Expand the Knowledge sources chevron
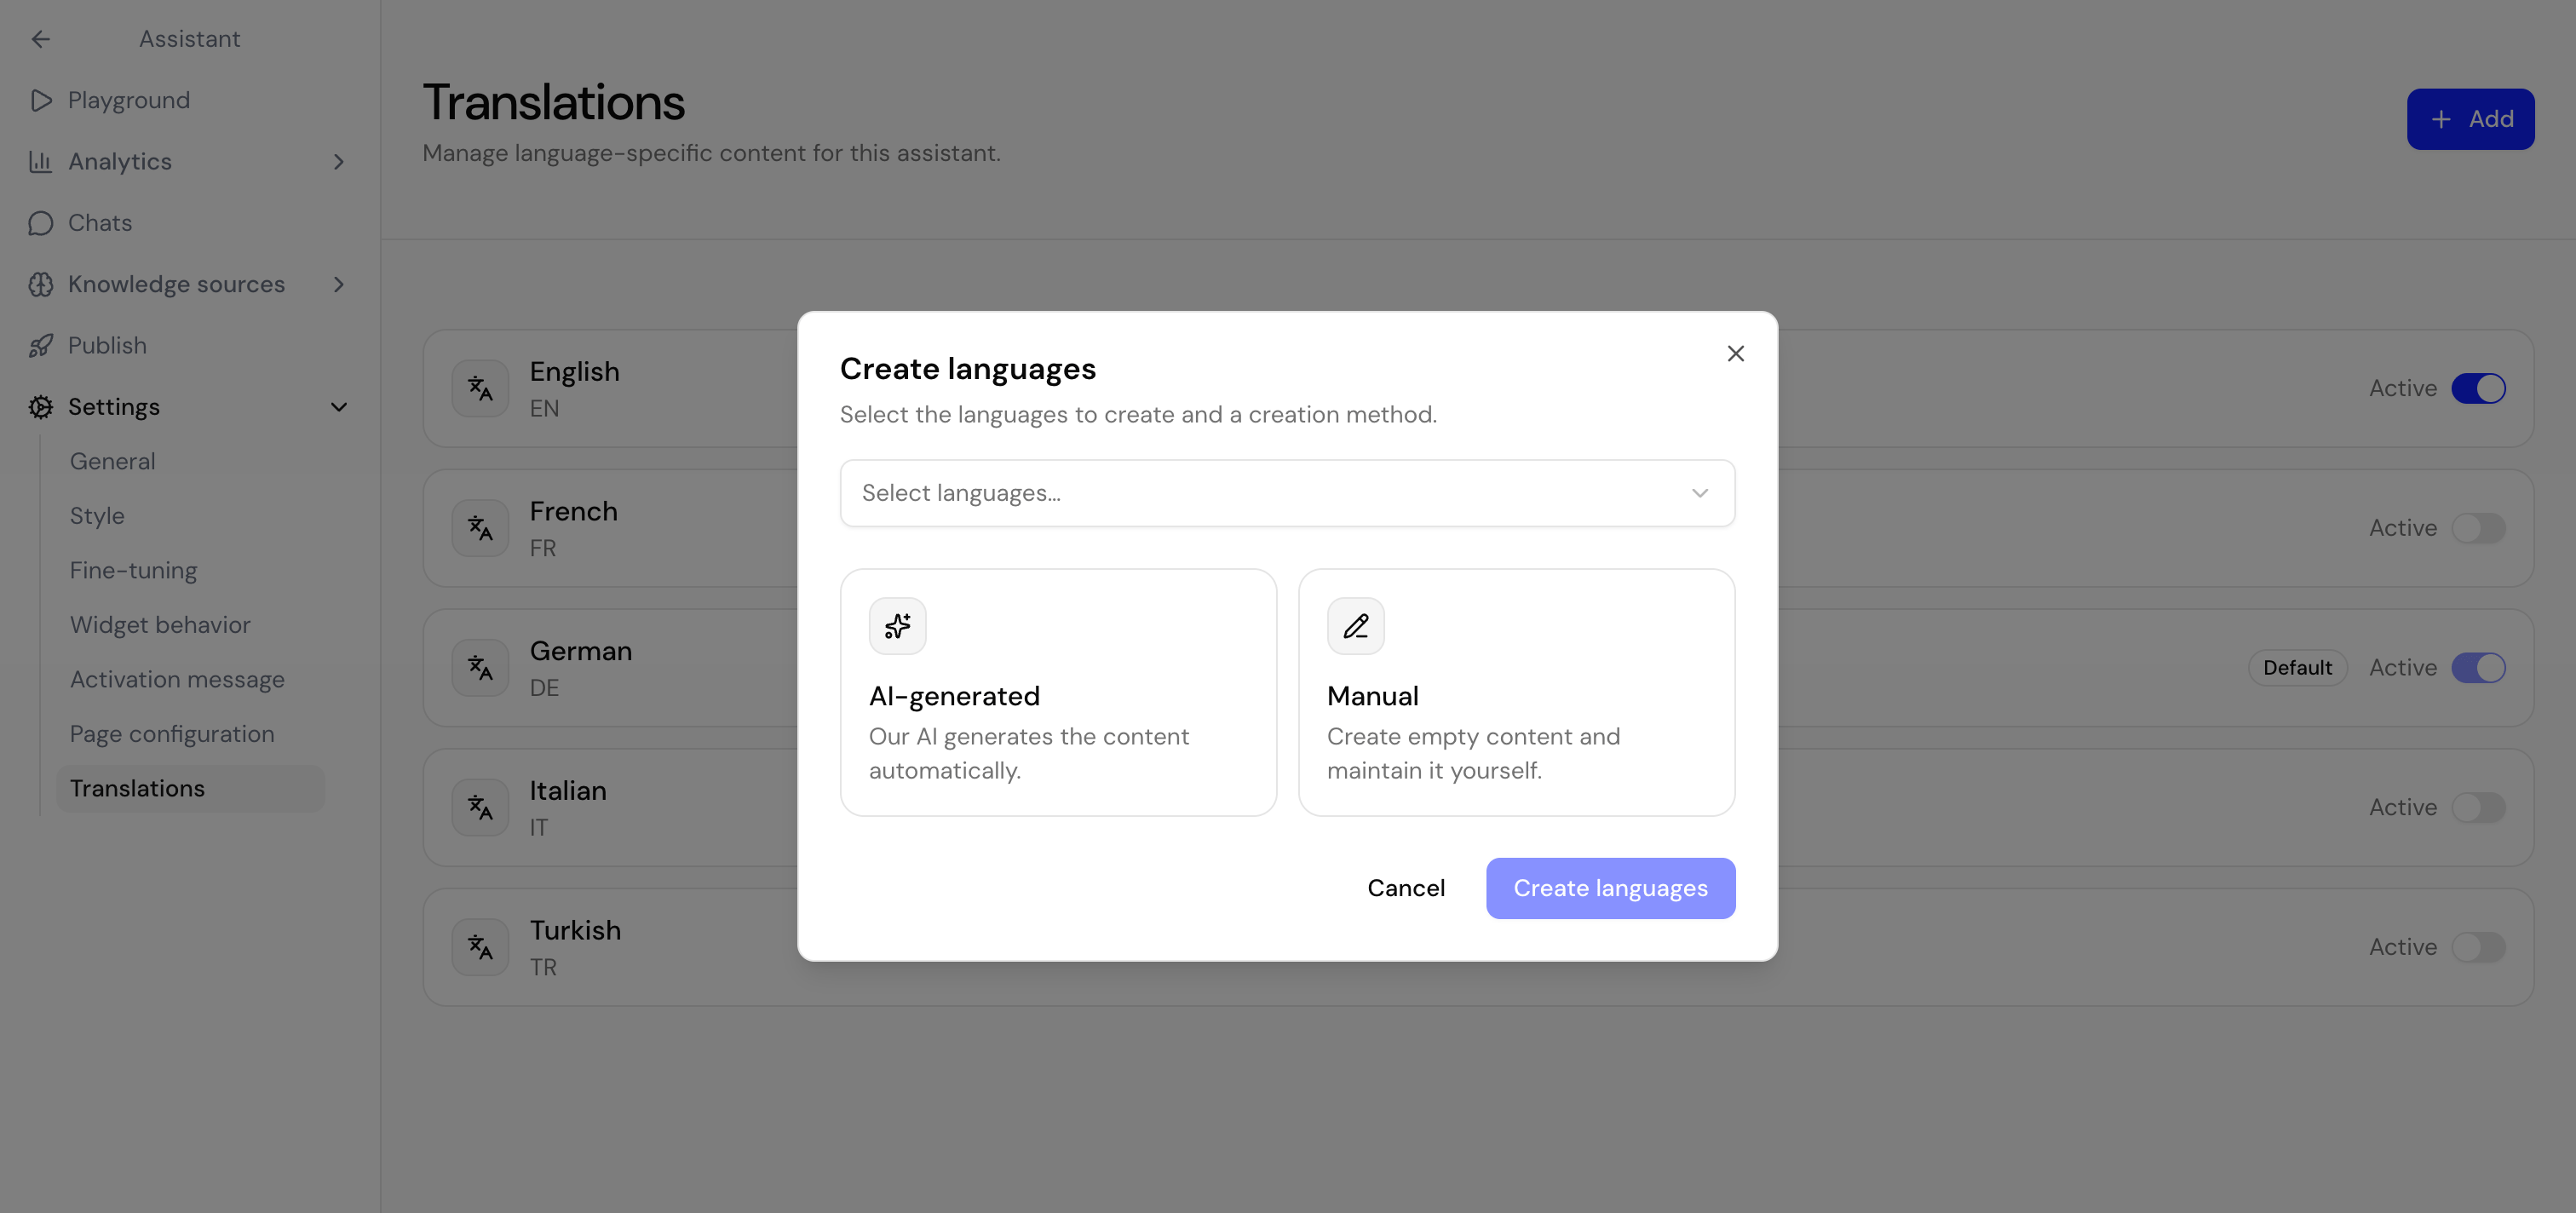 point(339,285)
